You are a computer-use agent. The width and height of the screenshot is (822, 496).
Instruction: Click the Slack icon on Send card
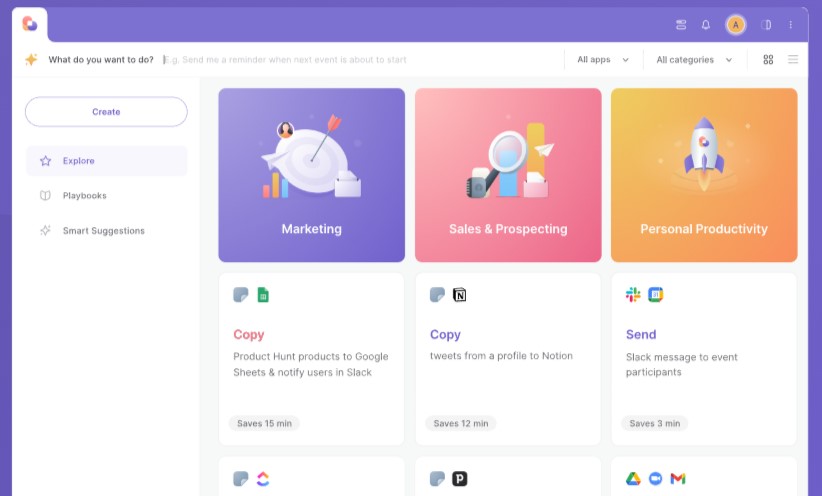633,295
